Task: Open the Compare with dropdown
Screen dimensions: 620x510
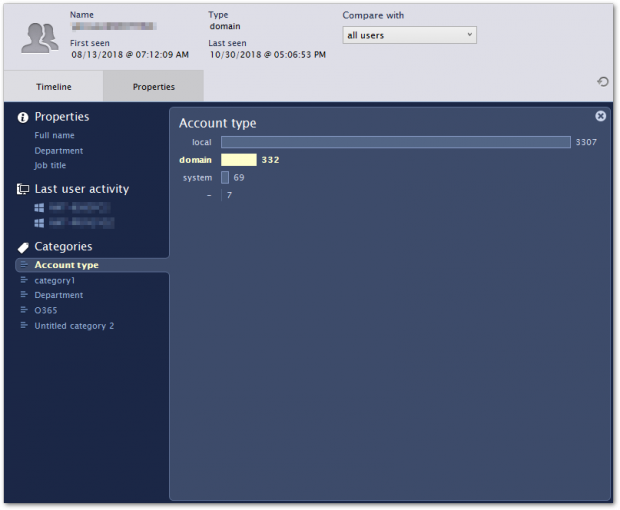Action: tap(409, 35)
